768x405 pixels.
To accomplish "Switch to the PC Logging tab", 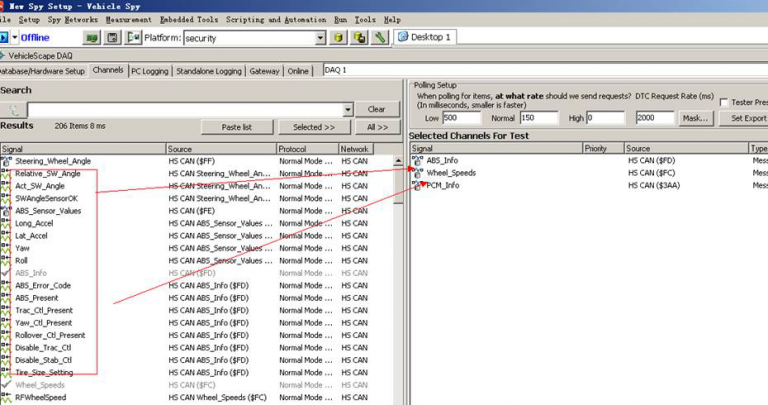I will (x=150, y=71).
